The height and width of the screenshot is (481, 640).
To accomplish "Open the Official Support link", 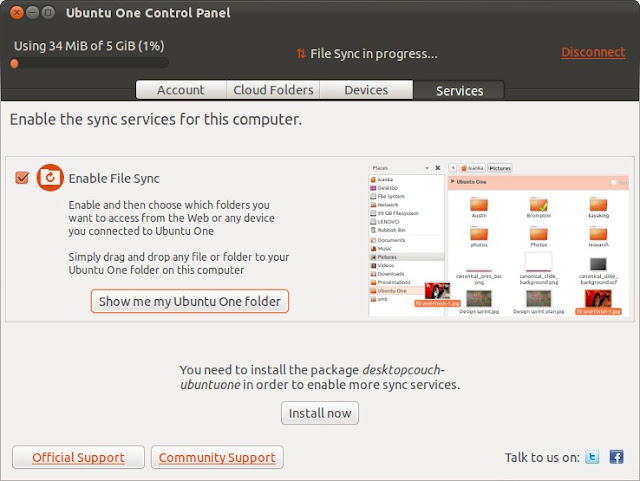I will [78, 457].
